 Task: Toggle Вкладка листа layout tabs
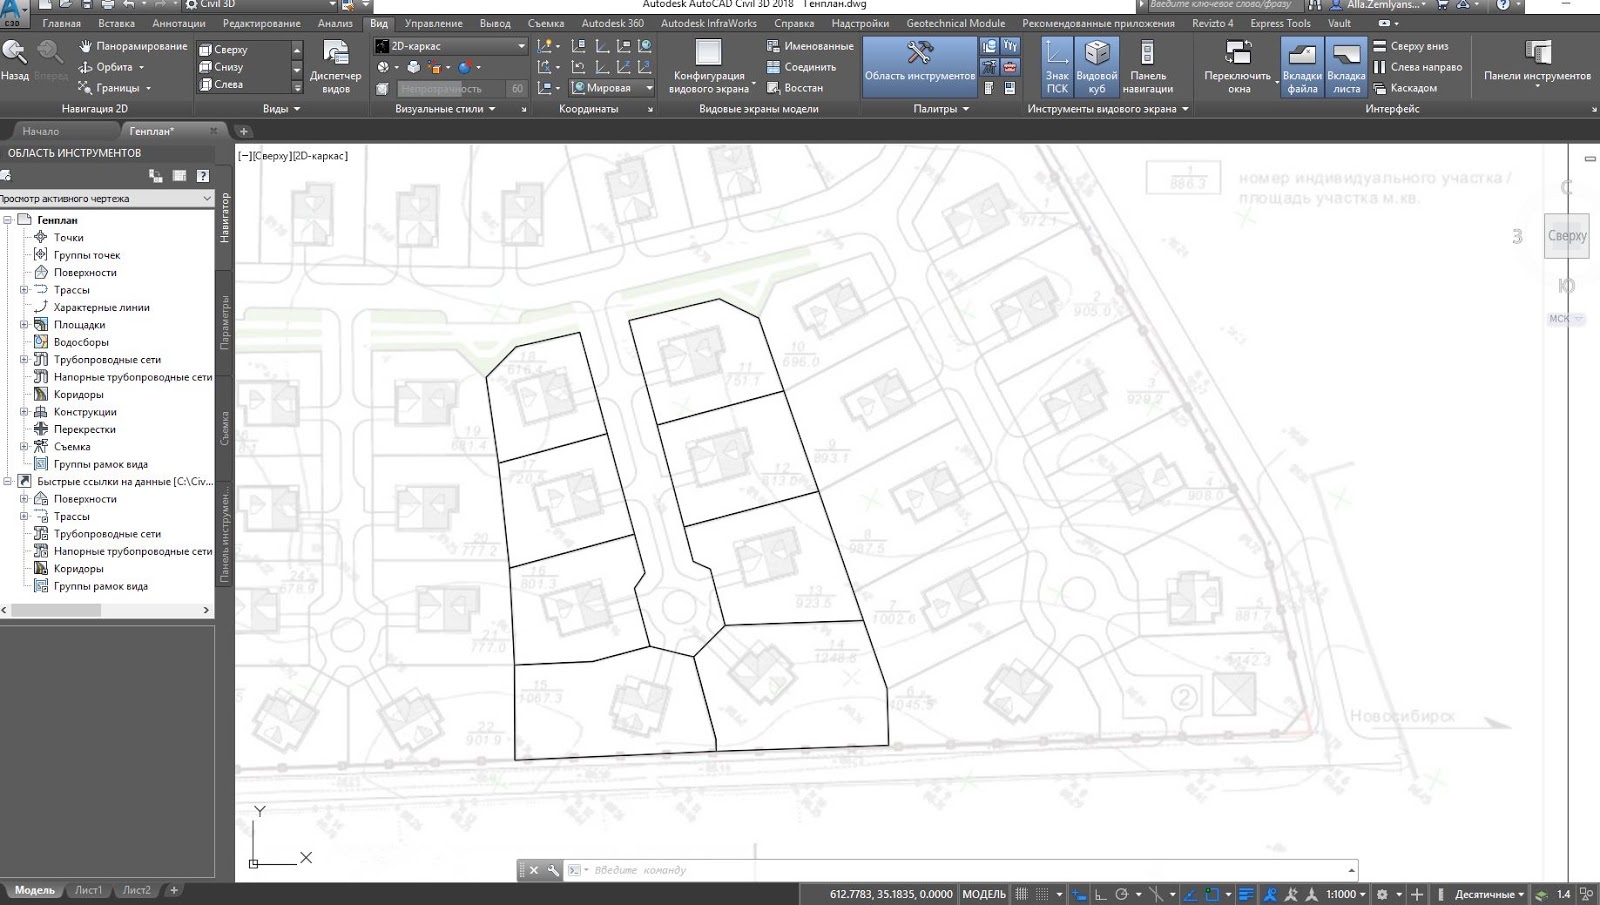(1346, 67)
